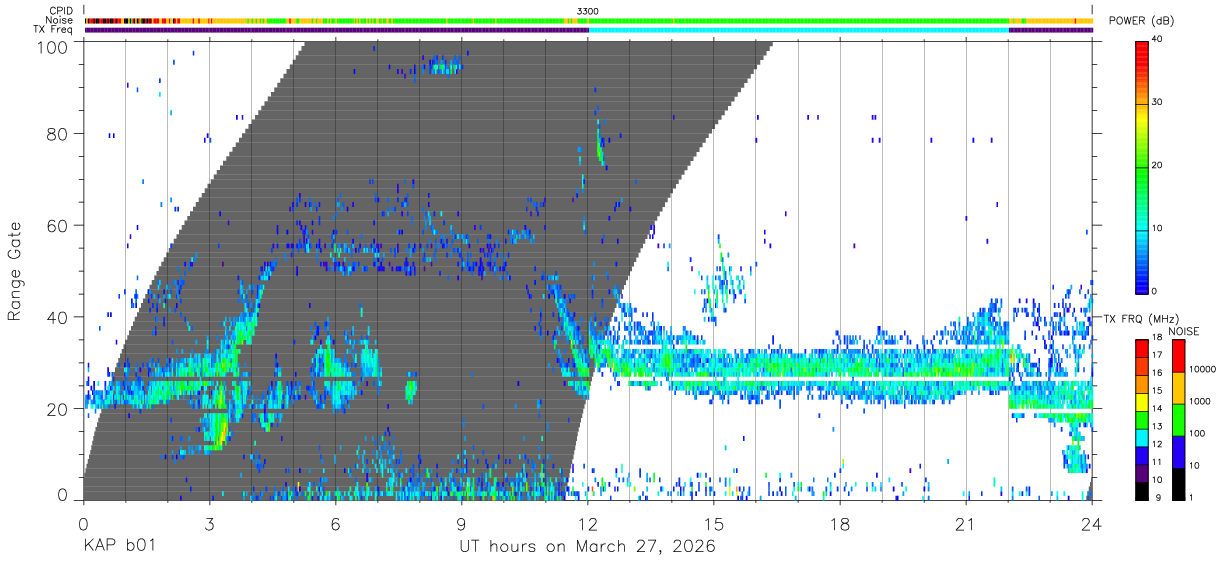Screen dimensions: 1228x567
Task: Click the 24 tick on the UT hours axis
Action: (1092, 523)
